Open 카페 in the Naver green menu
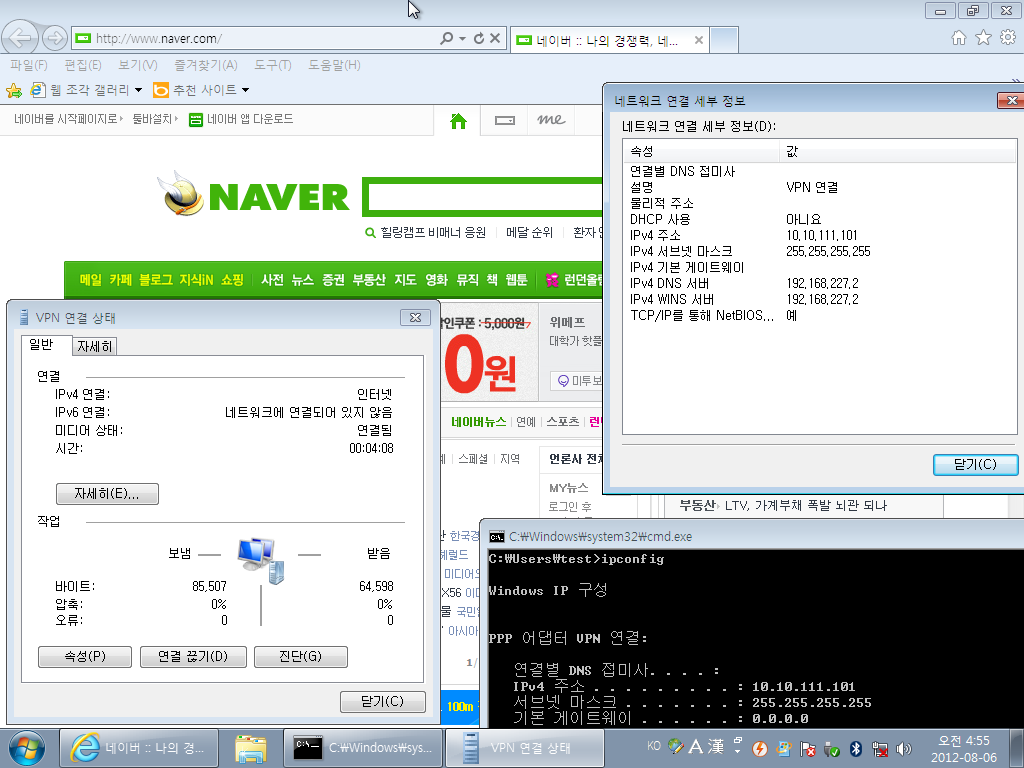Image resolution: width=1024 pixels, height=768 pixels. [x=120, y=280]
